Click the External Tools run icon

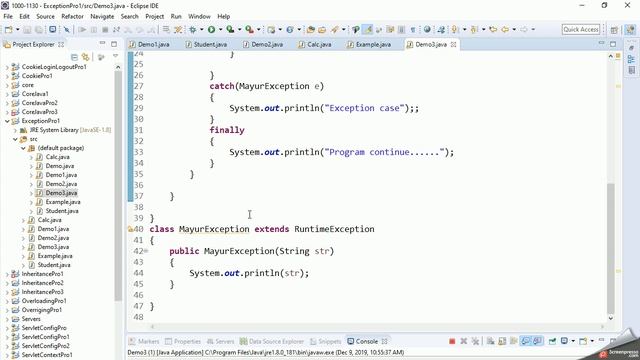pyautogui.click(x=249, y=29)
